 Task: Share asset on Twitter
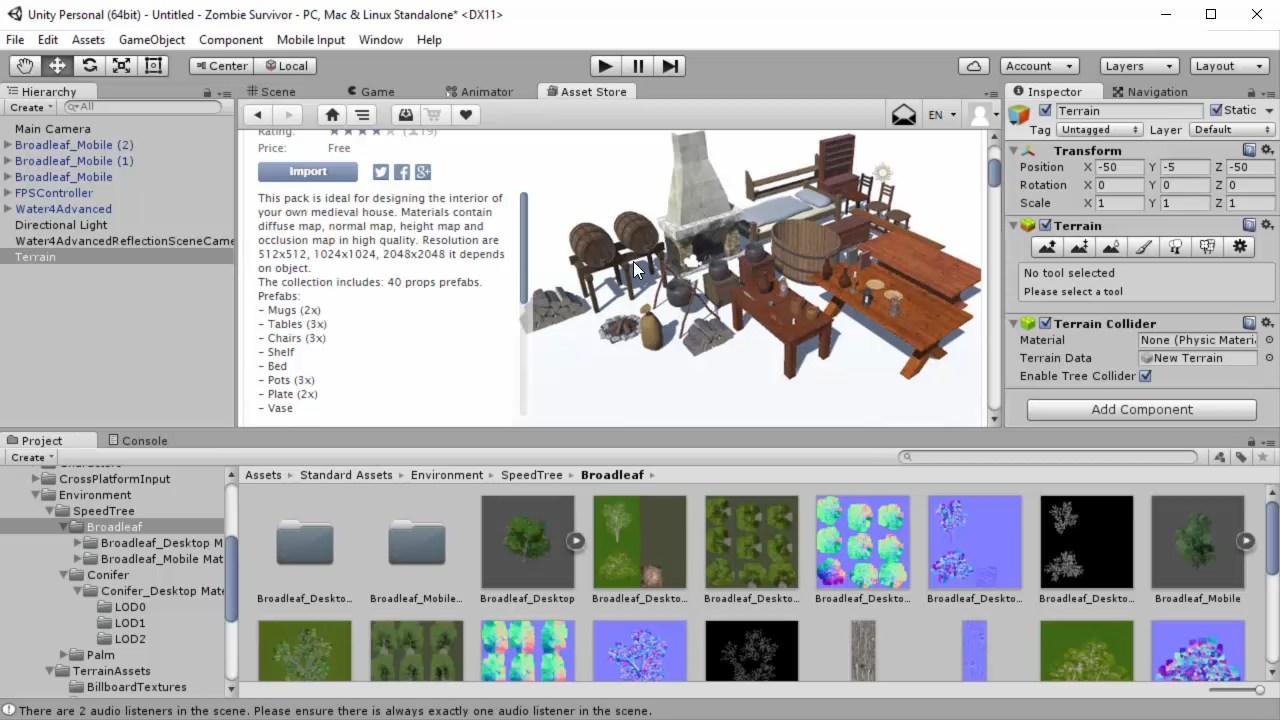pyautogui.click(x=381, y=172)
